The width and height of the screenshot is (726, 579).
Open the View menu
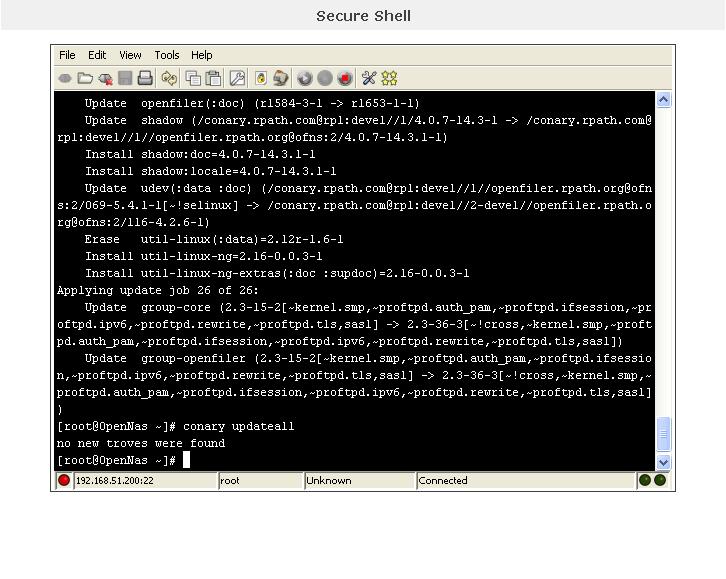(x=130, y=55)
